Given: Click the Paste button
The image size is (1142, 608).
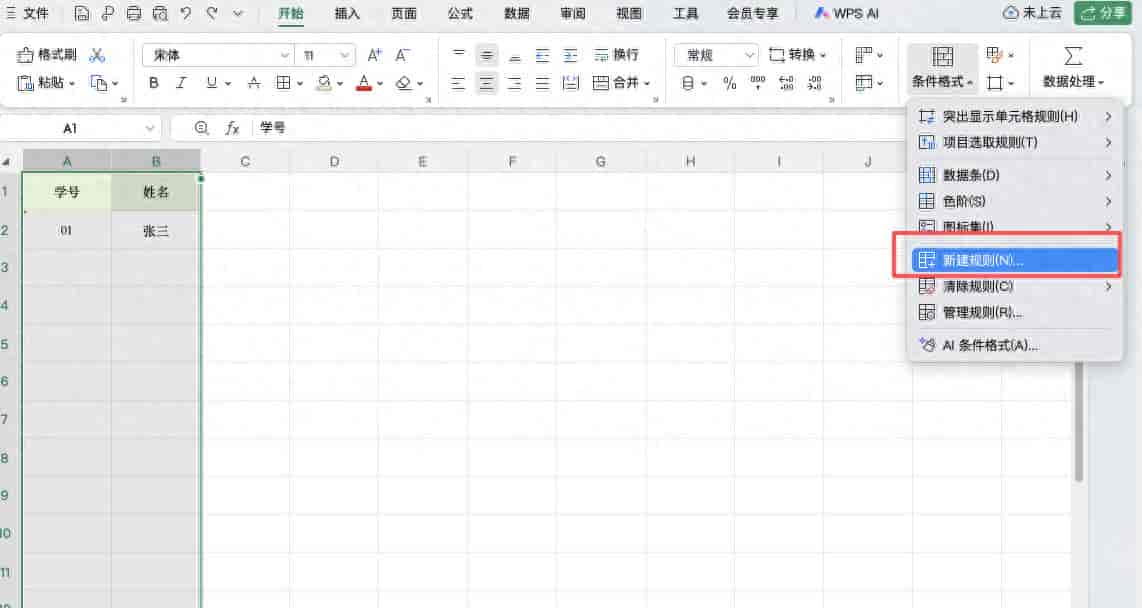Looking at the screenshot, I should tap(45, 83).
